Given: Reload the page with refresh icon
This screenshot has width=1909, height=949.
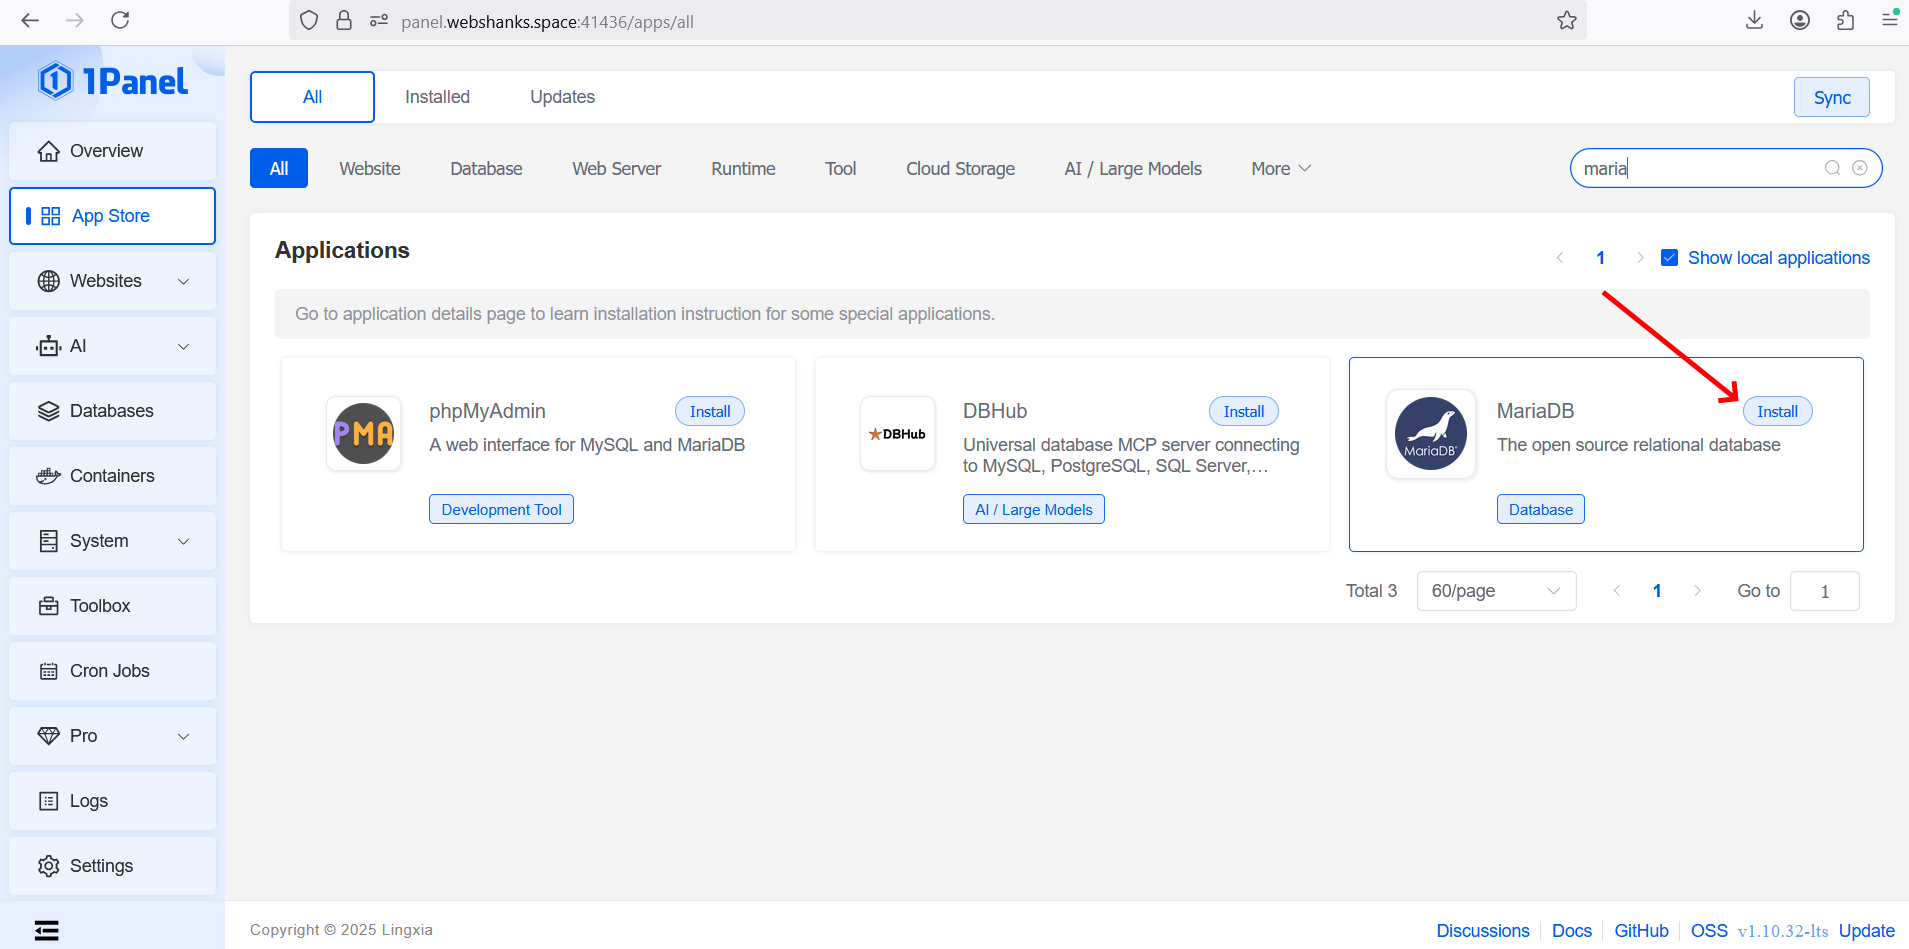Looking at the screenshot, I should (120, 20).
